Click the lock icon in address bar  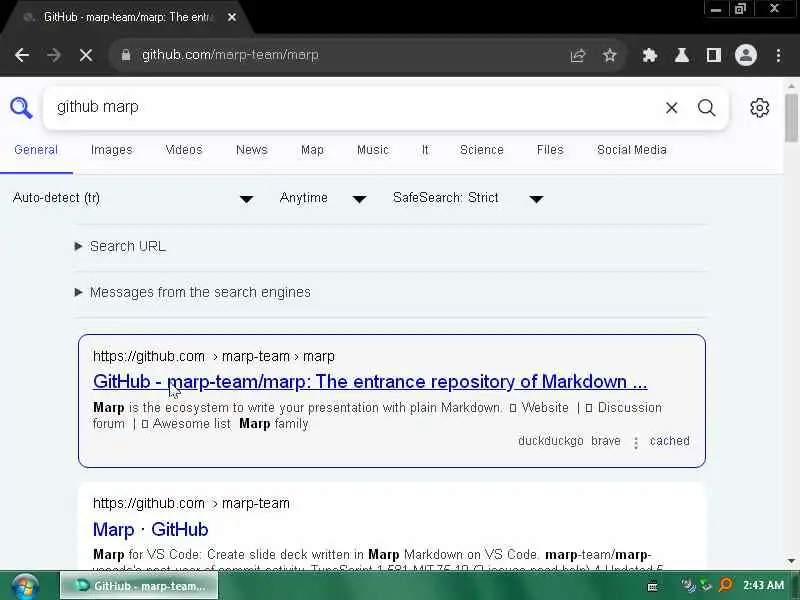[x=126, y=55]
